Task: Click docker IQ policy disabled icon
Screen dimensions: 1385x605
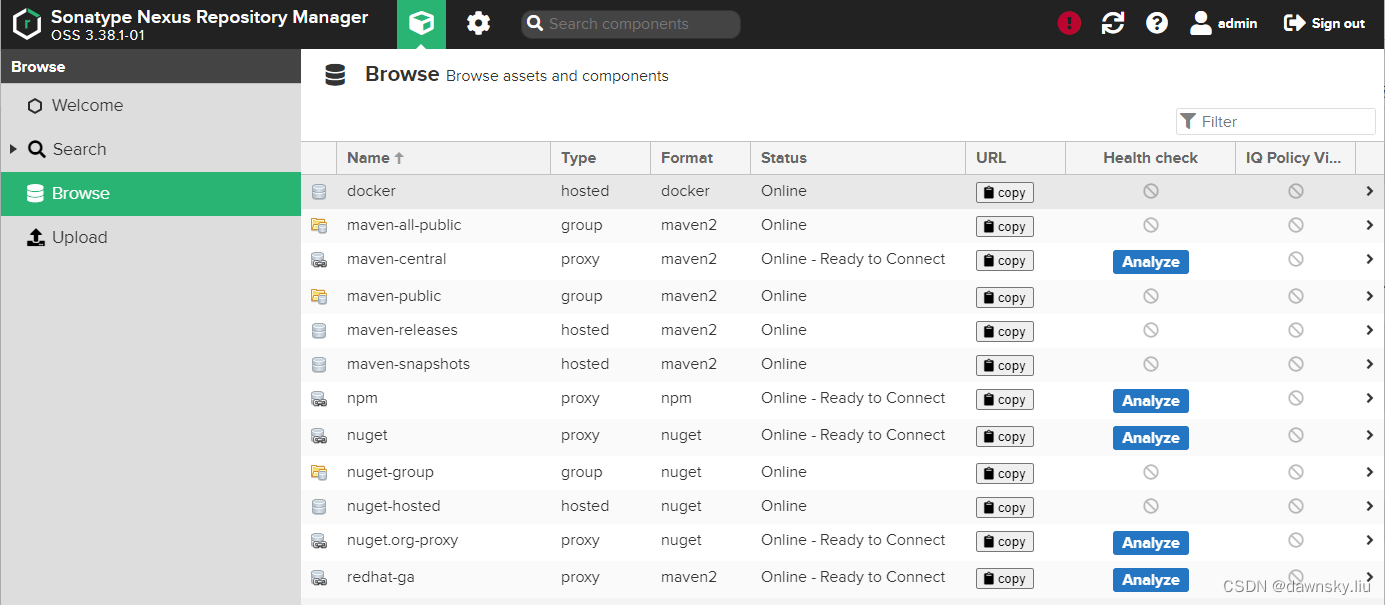Action: click(x=1296, y=191)
